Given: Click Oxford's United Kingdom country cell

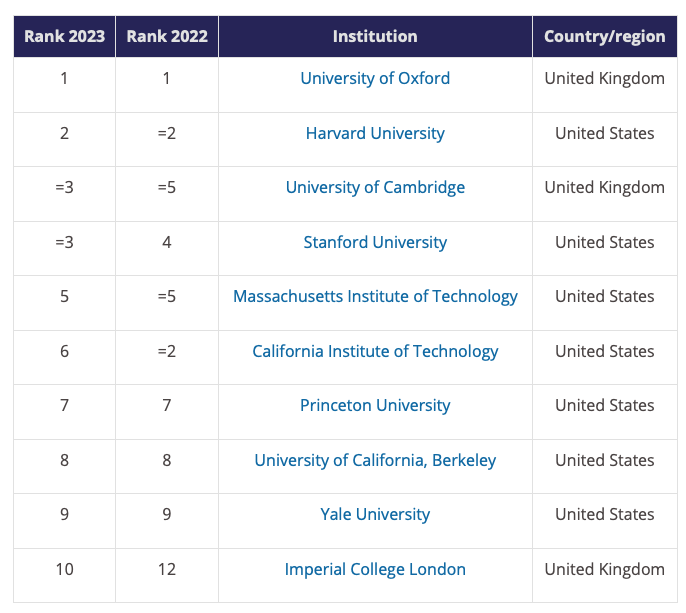Looking at the screenshot, I should click(x=604, y=78).
